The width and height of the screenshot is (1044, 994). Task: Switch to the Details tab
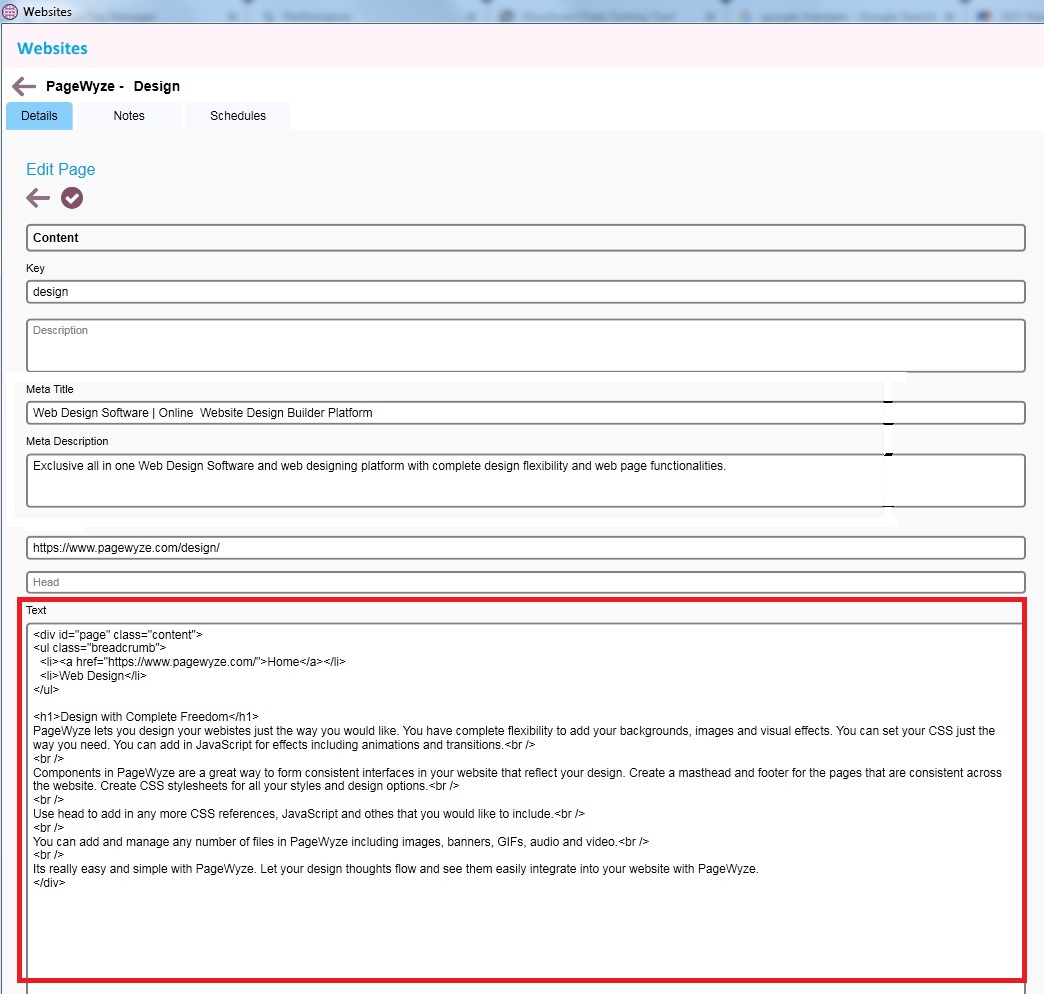click(39, 116)
